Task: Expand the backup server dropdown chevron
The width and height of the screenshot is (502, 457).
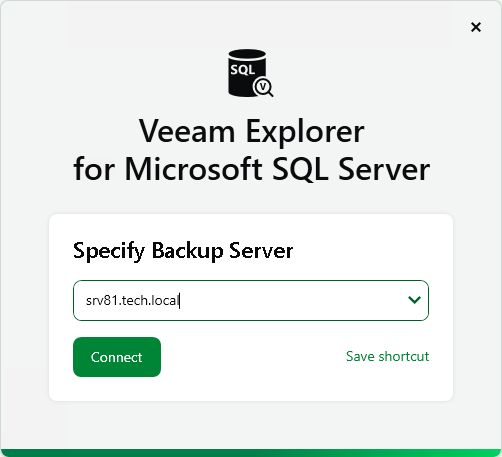Action: tap(414, 300)
